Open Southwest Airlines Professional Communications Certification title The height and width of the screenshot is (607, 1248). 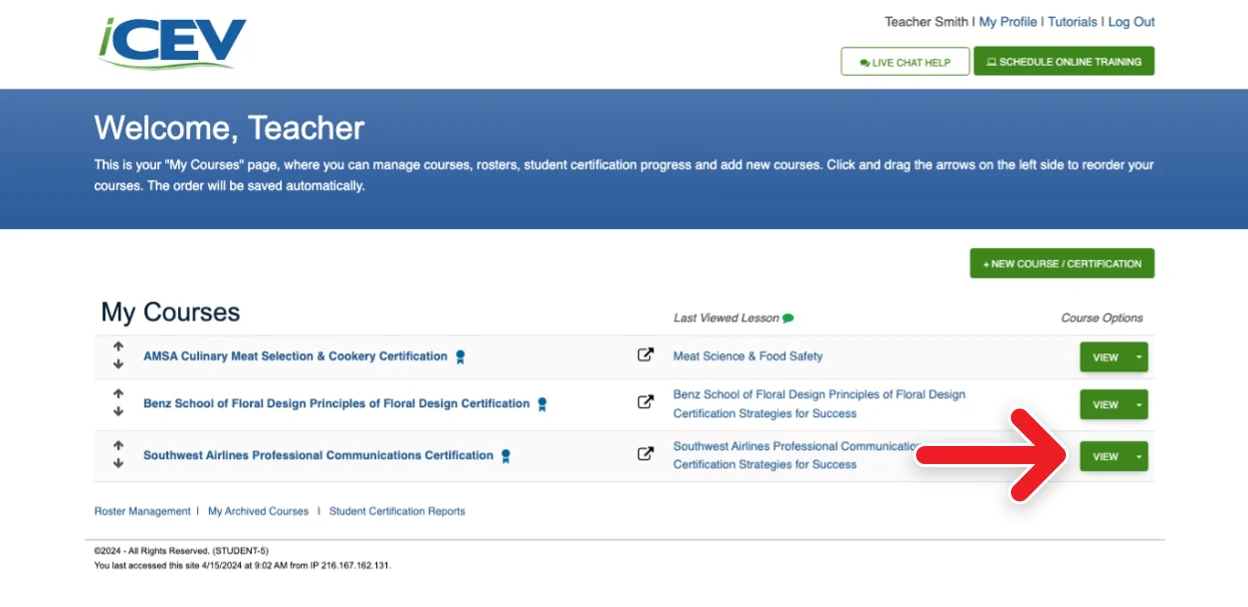point(318,455)
